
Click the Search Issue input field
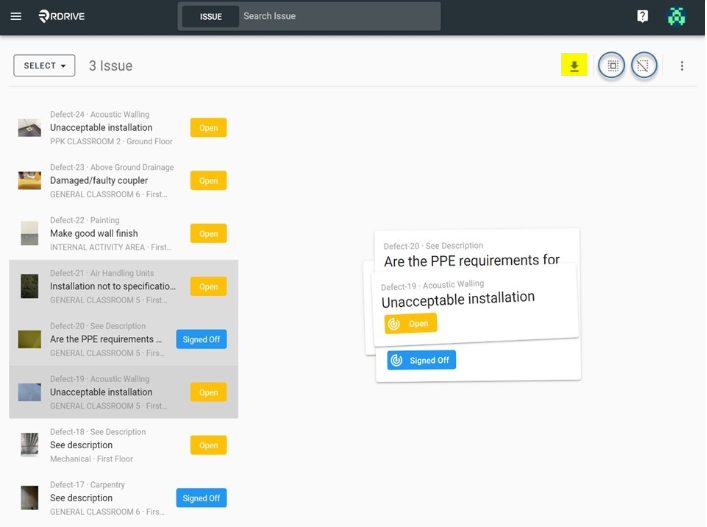339,16
